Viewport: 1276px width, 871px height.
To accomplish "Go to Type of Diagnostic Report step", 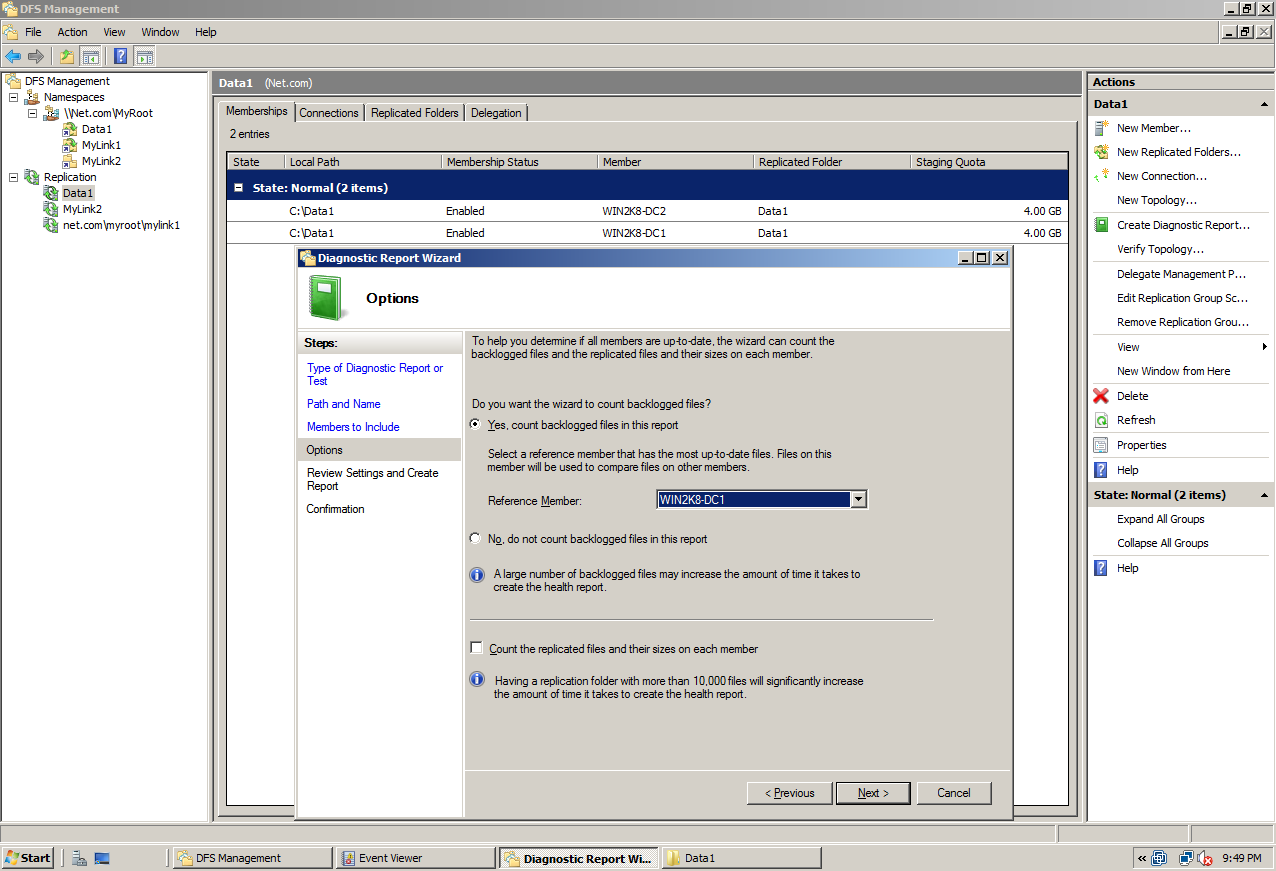I will [x=375, y=374].
